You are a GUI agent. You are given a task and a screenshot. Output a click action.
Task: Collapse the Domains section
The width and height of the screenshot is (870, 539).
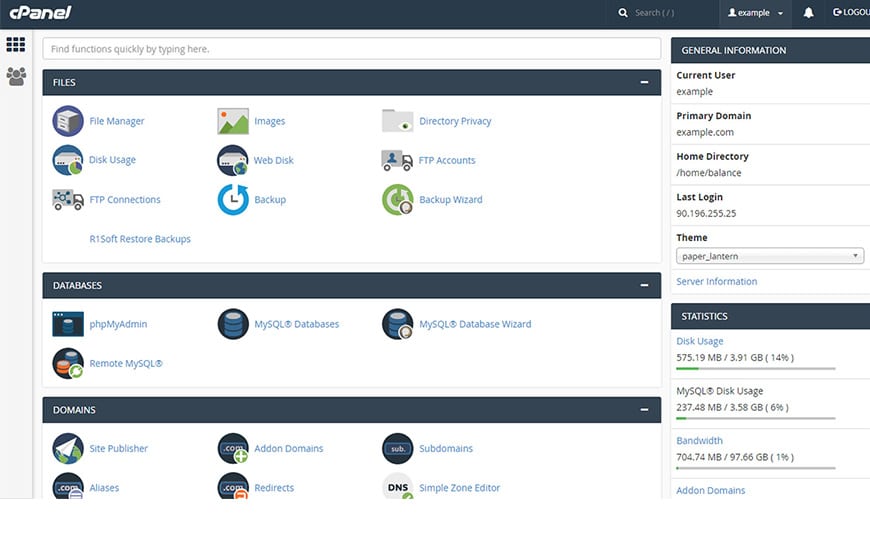pyautogui.click(x=644, y=410)
